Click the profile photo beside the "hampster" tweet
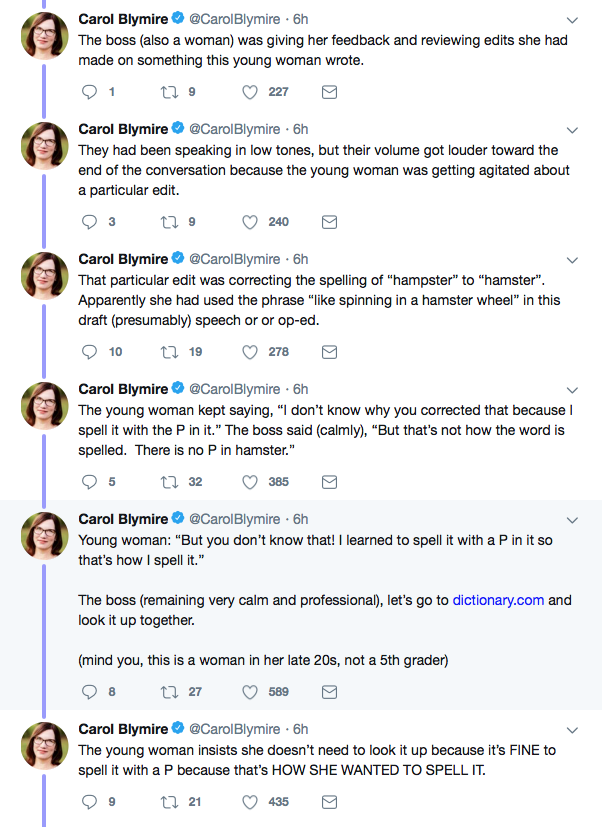This screenshot has height=827, width=602. tap(44, 275)
